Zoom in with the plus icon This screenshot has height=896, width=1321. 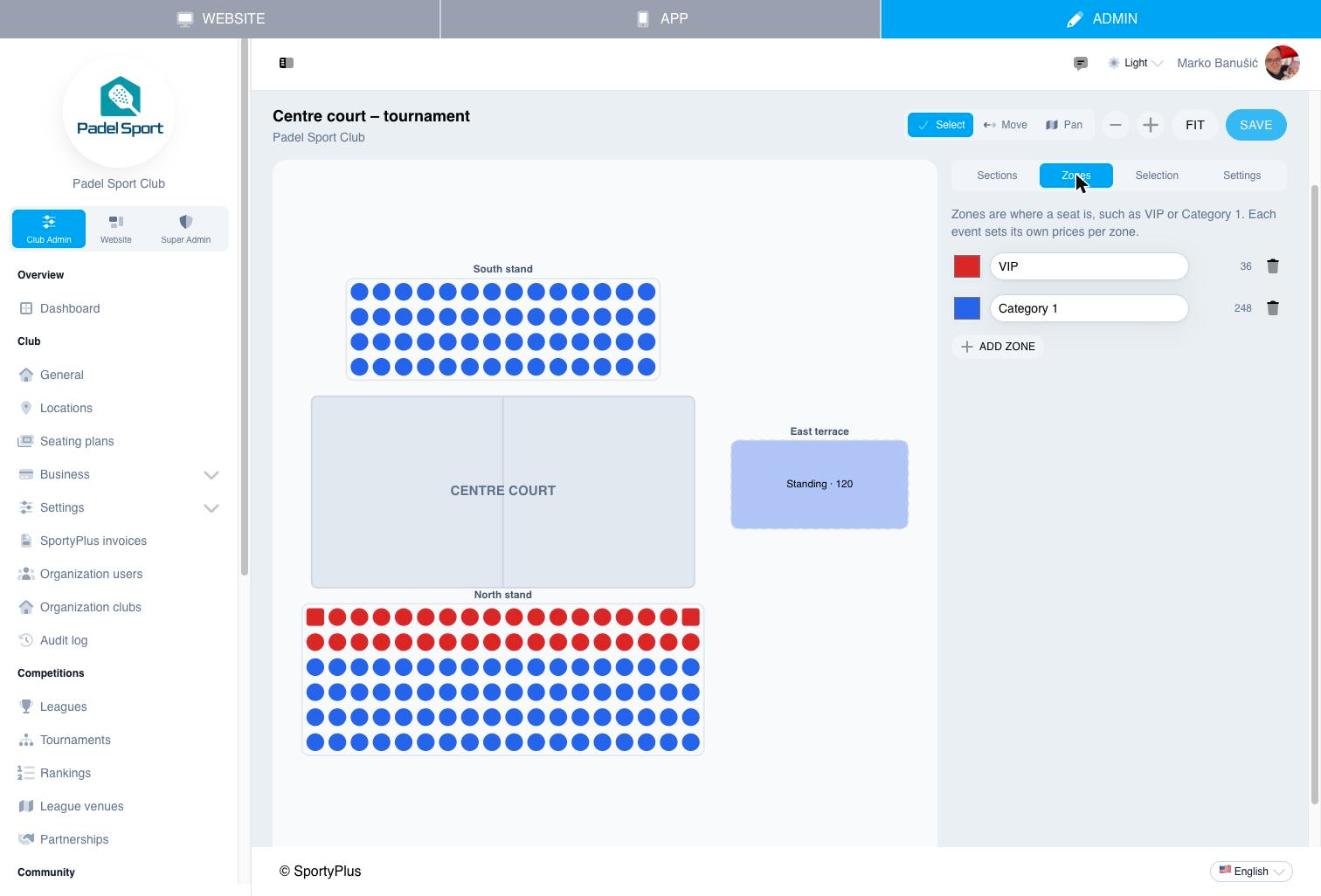(1150, 125)
